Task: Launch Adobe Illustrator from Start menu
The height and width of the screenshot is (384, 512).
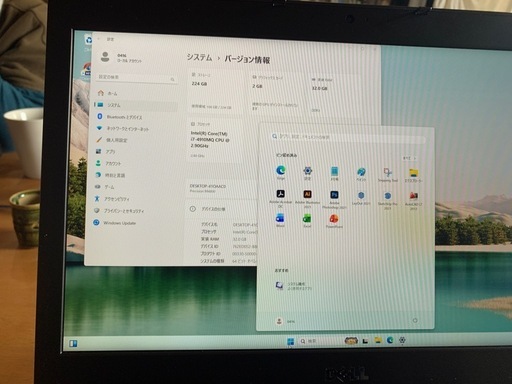Action: [307, 198]
